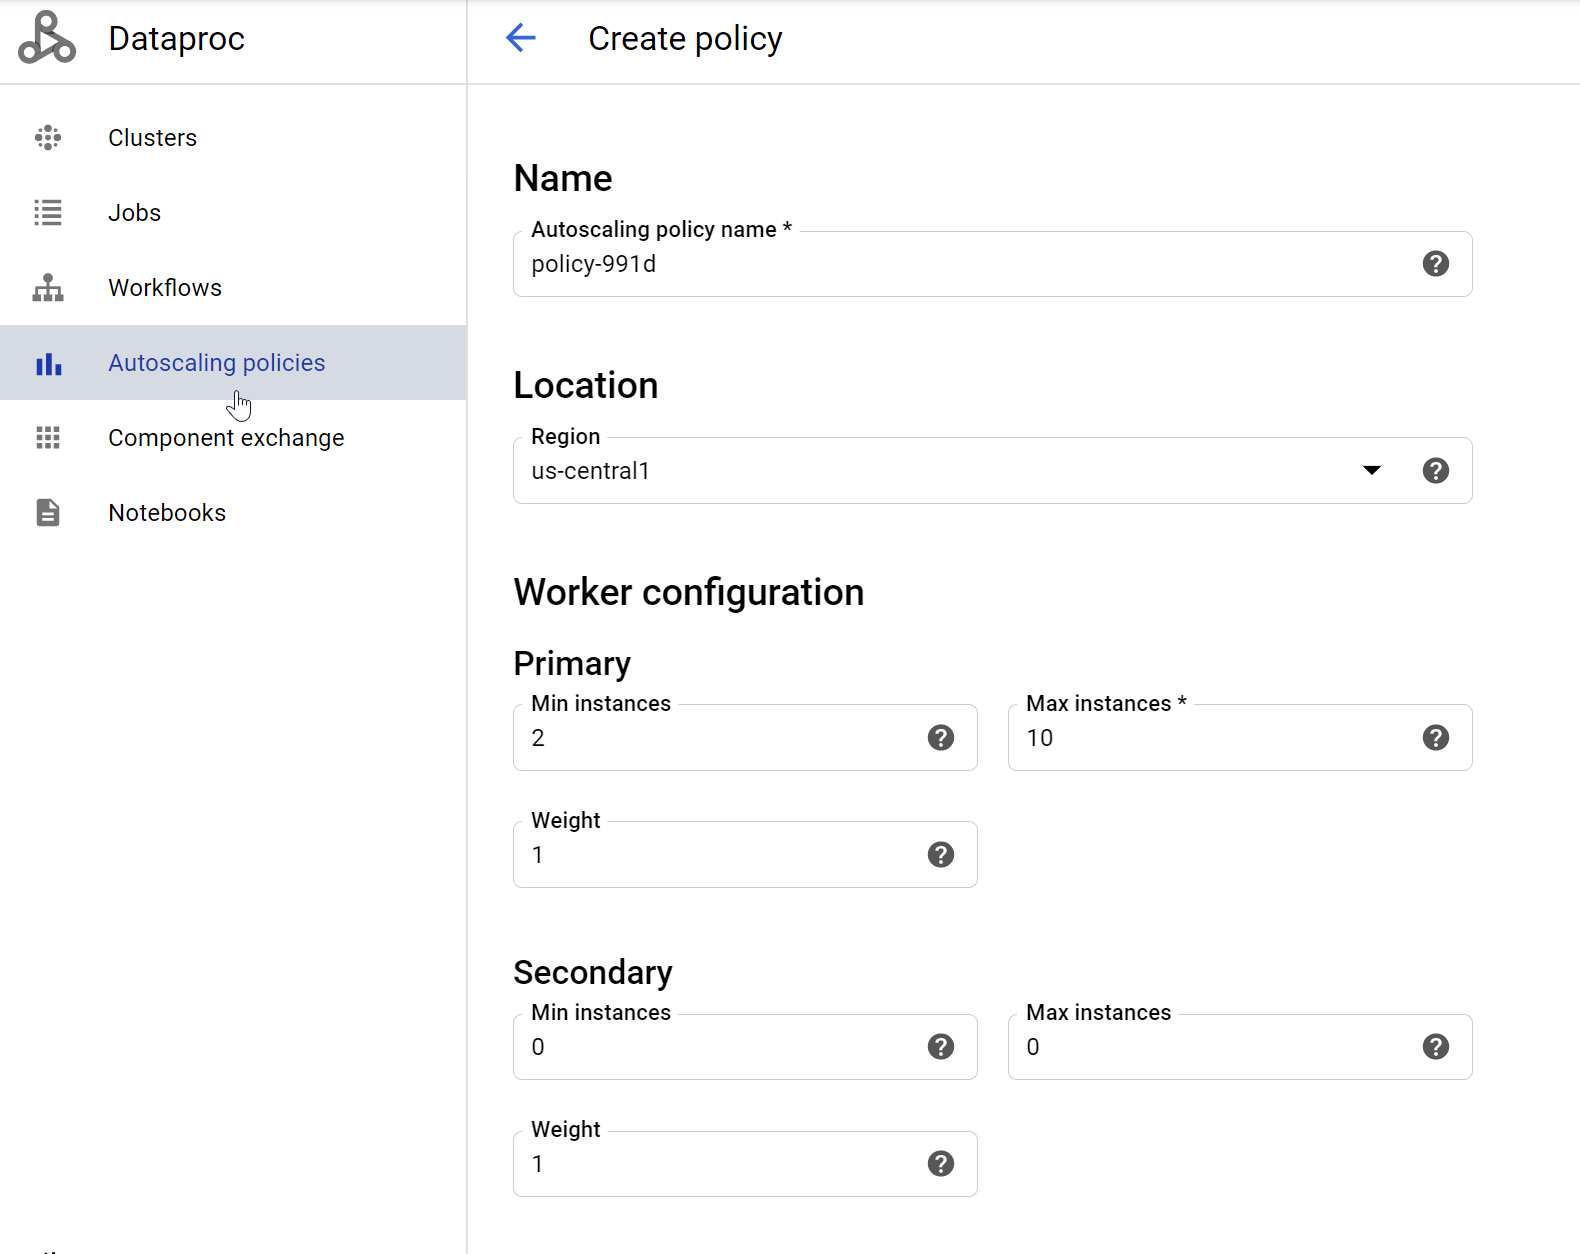The width and height of the screenshot is (1580, 1254).
Task: Open help for Primary Max instances
Action: pyautogui.click(x=1436, y=738)
